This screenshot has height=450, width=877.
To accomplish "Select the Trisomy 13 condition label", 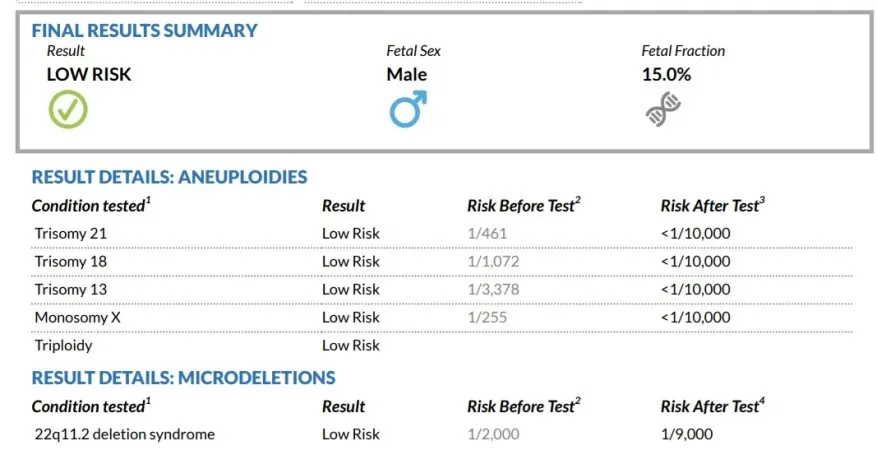I will tap(70, 289).
